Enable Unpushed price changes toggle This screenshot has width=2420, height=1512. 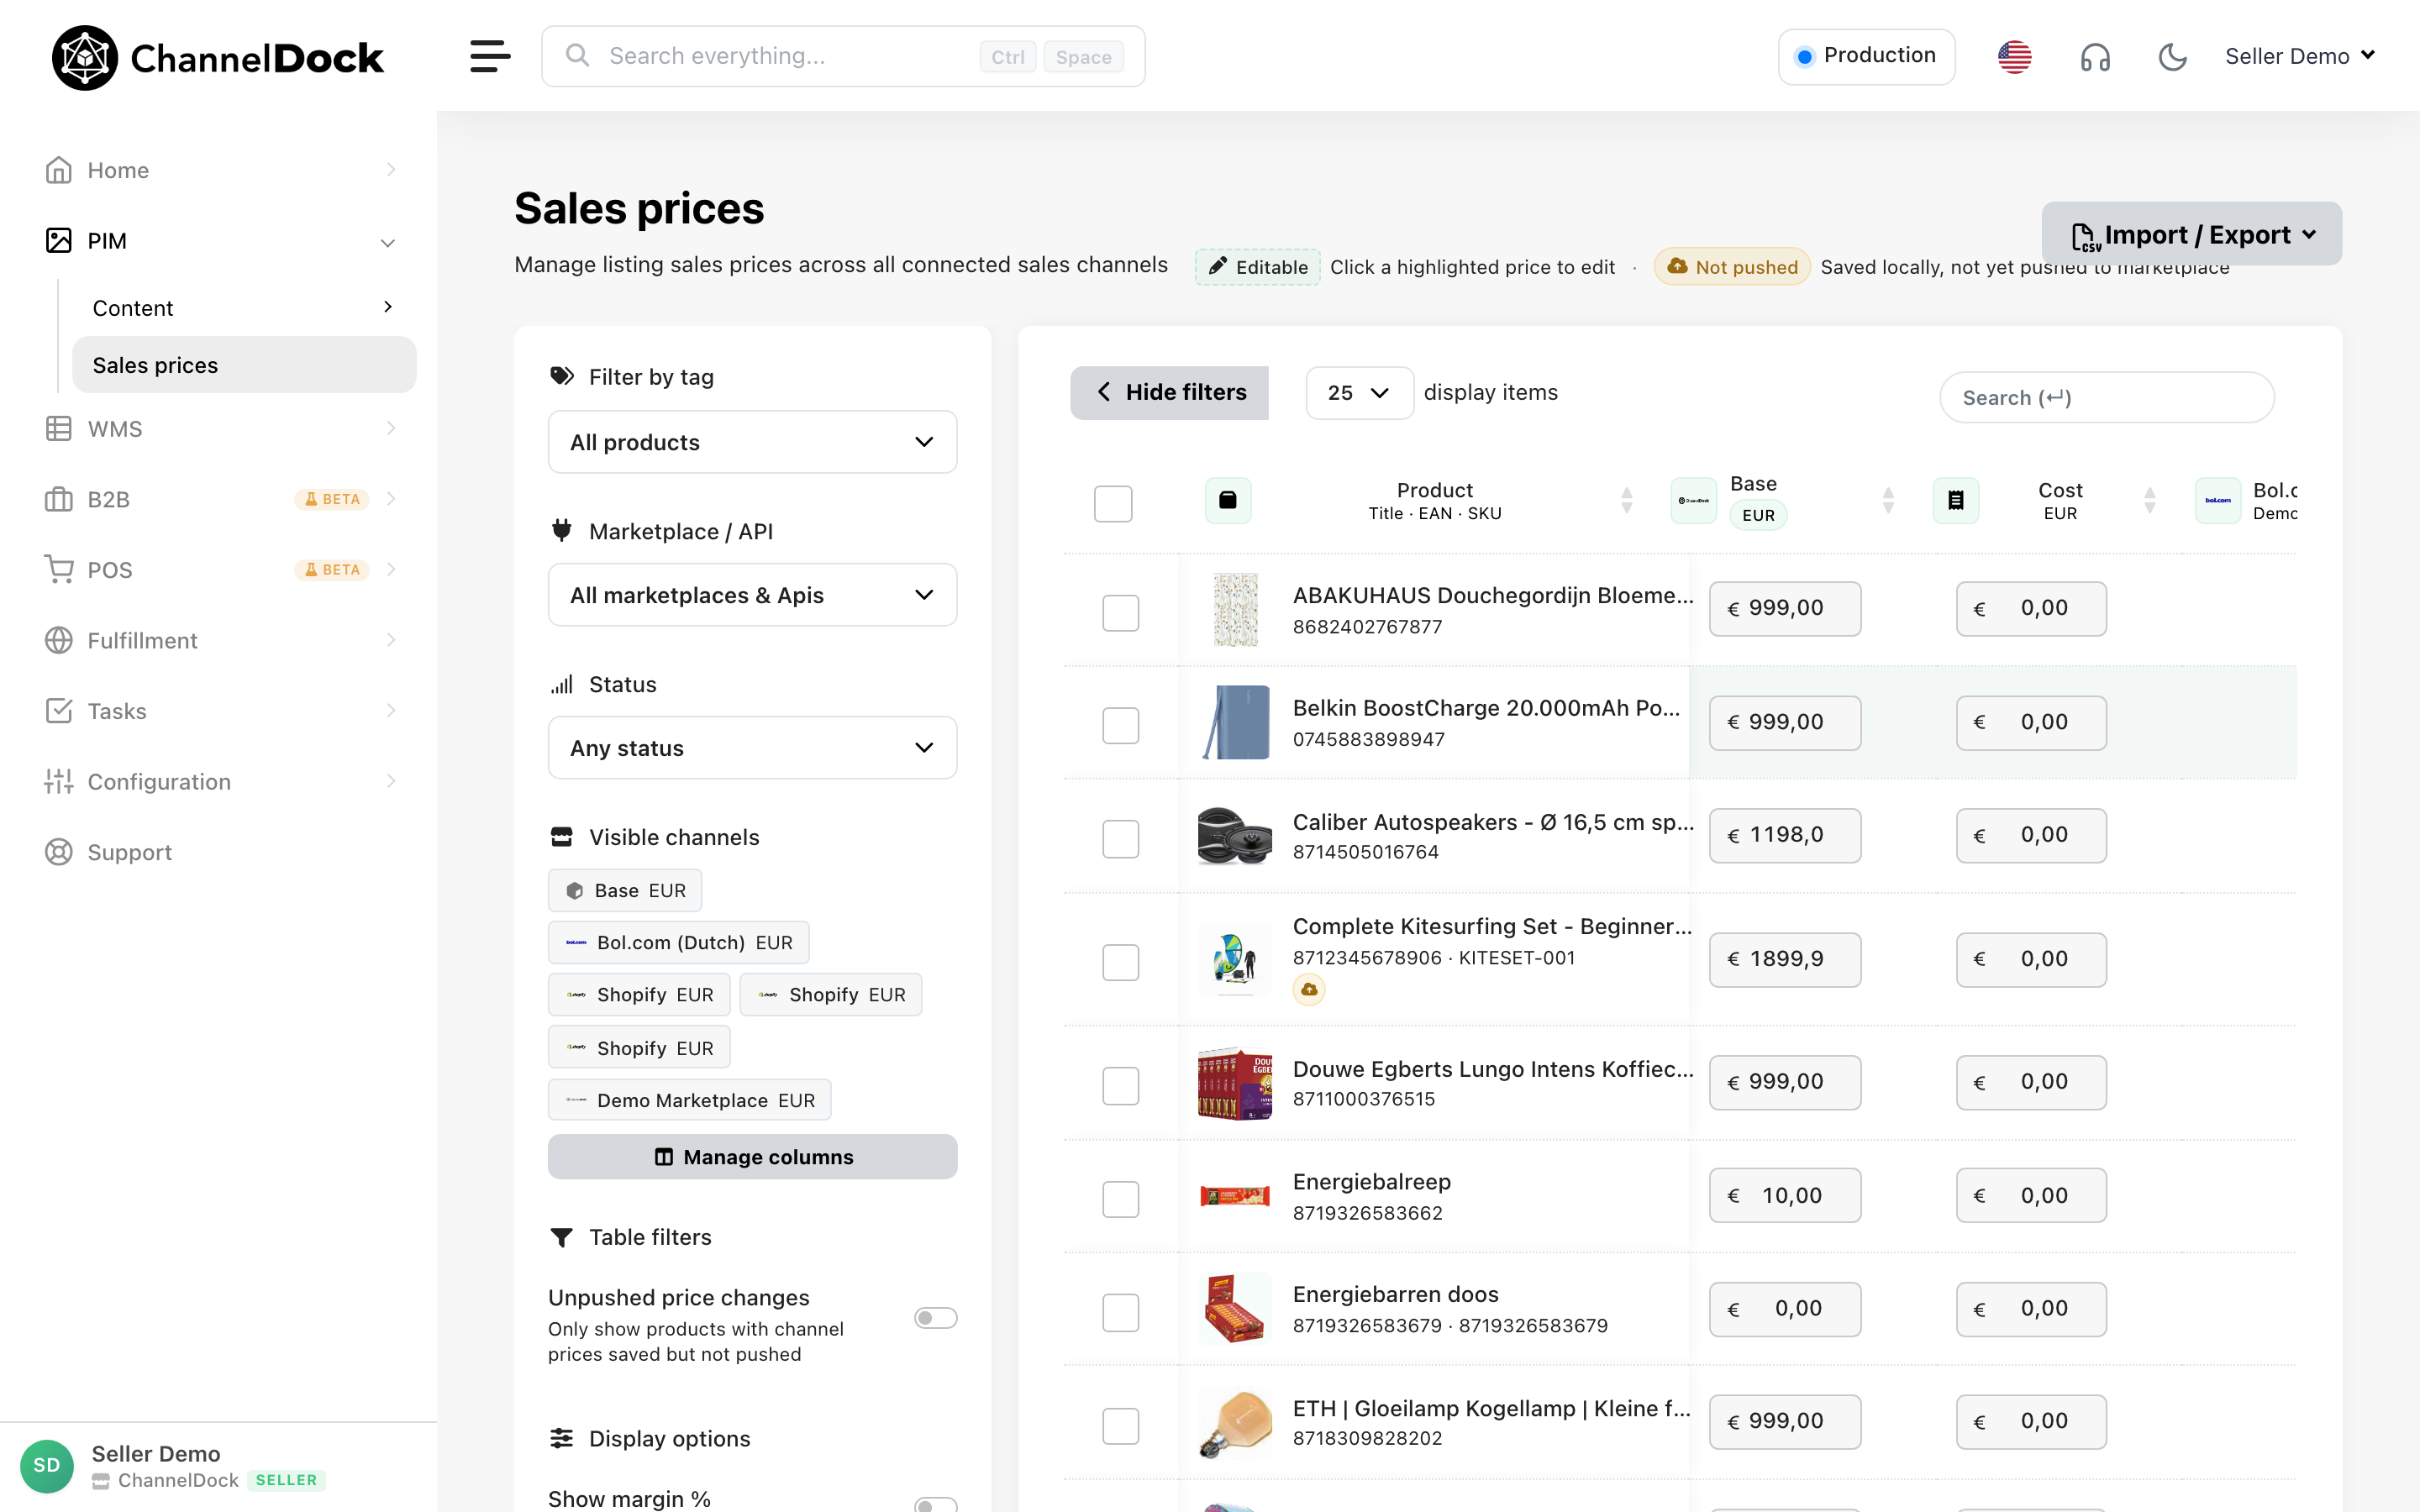pyautogui.click(x=935, y=1318)
